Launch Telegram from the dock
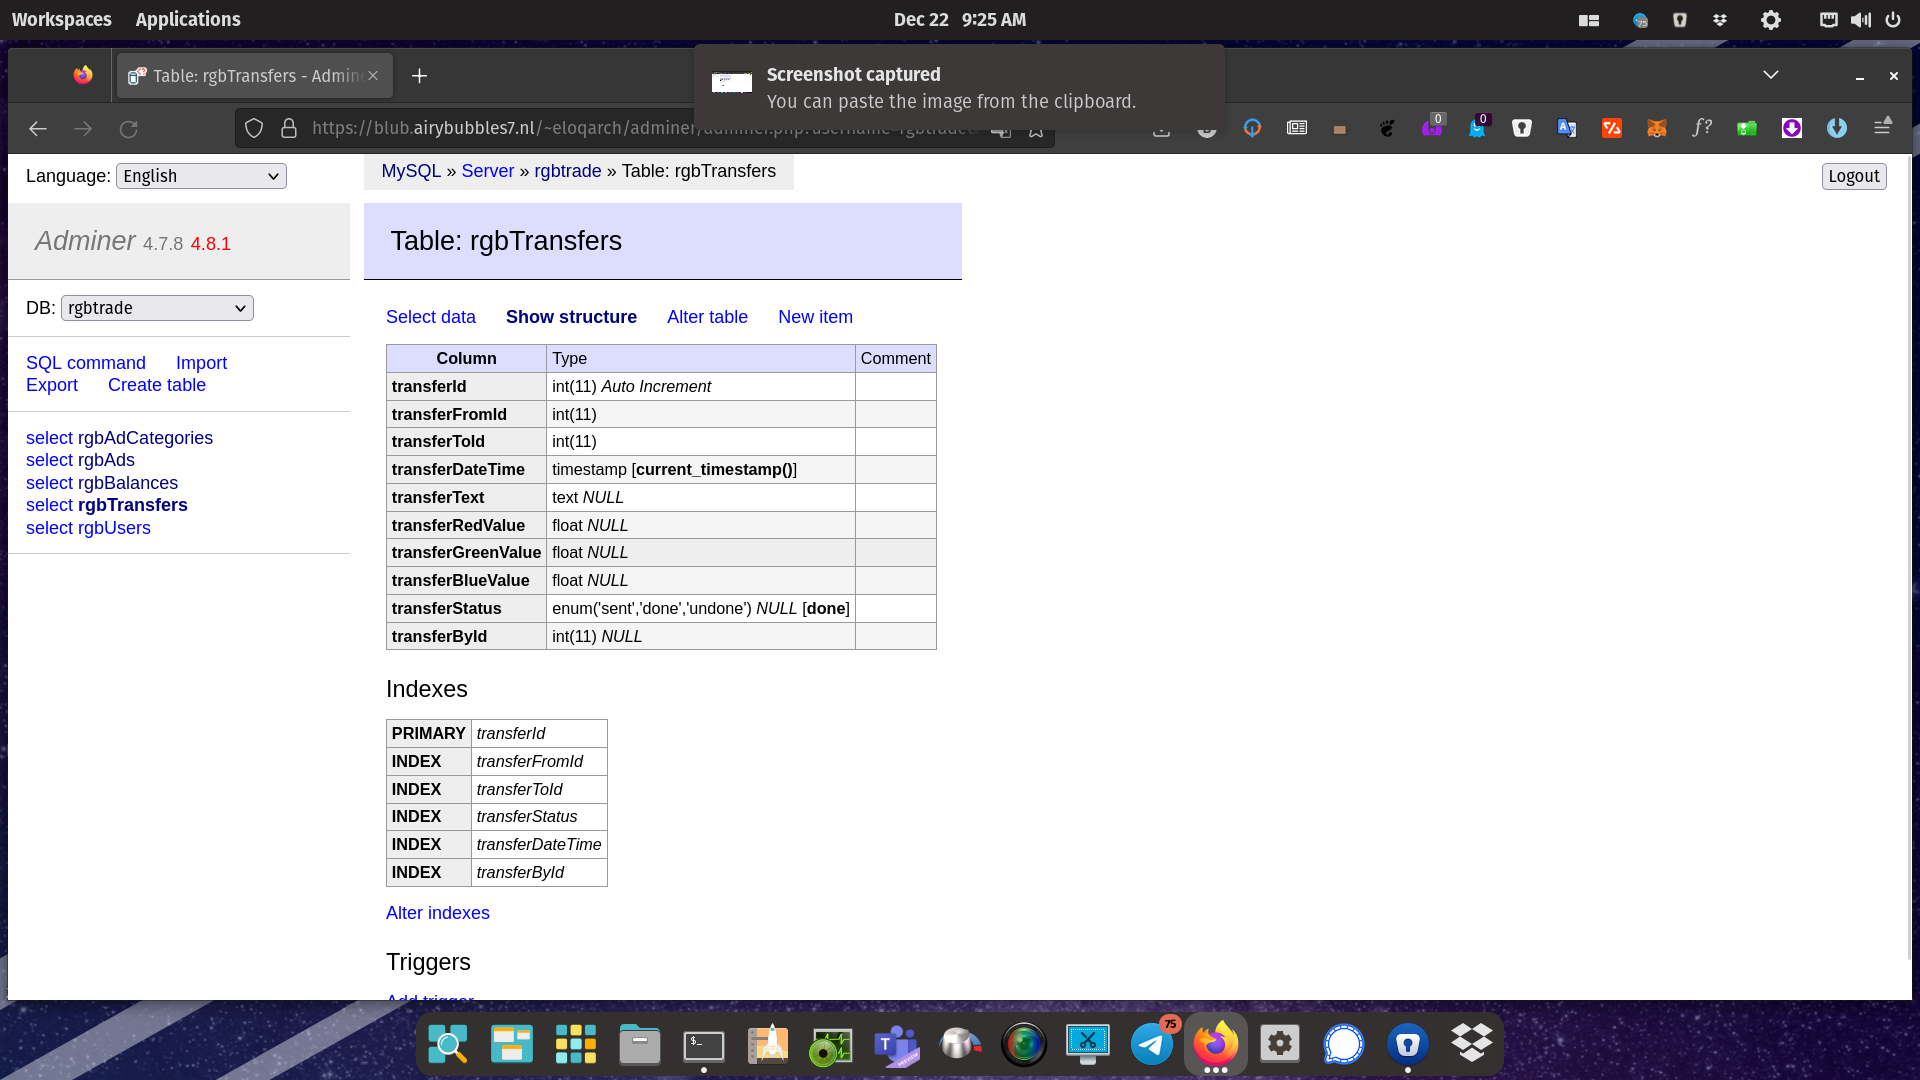1920x1080 pixels. [x=1152, y=1044]
